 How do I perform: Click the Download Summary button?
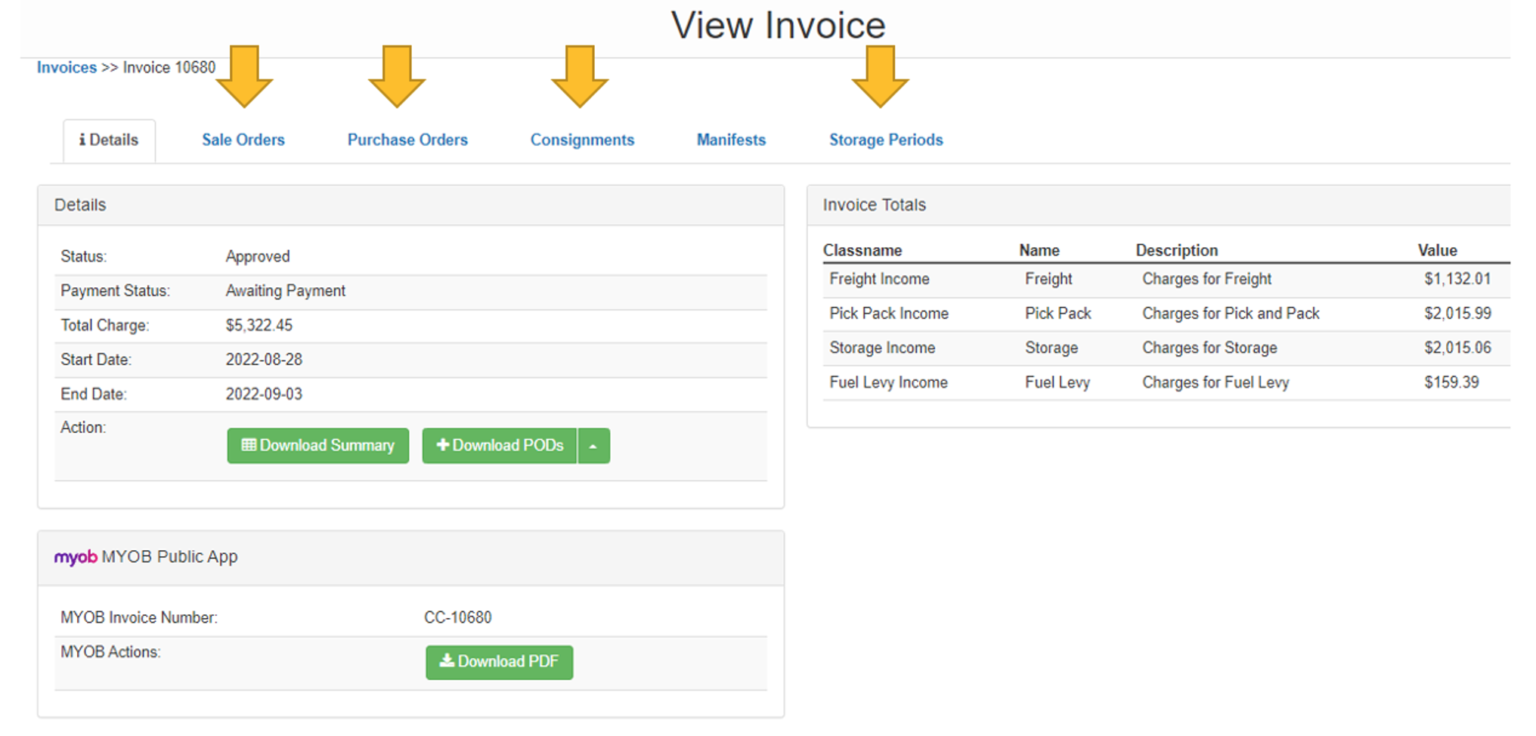(x=317, y=445)
